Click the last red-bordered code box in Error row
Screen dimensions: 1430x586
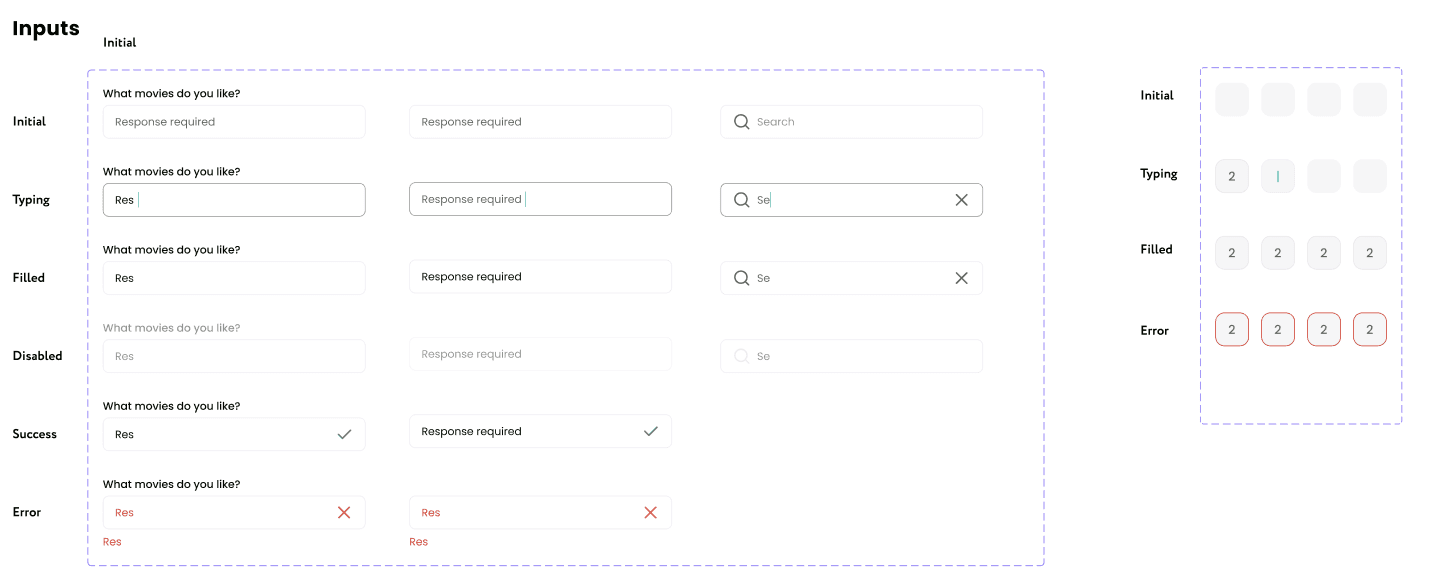click(x=1370, y=330)
